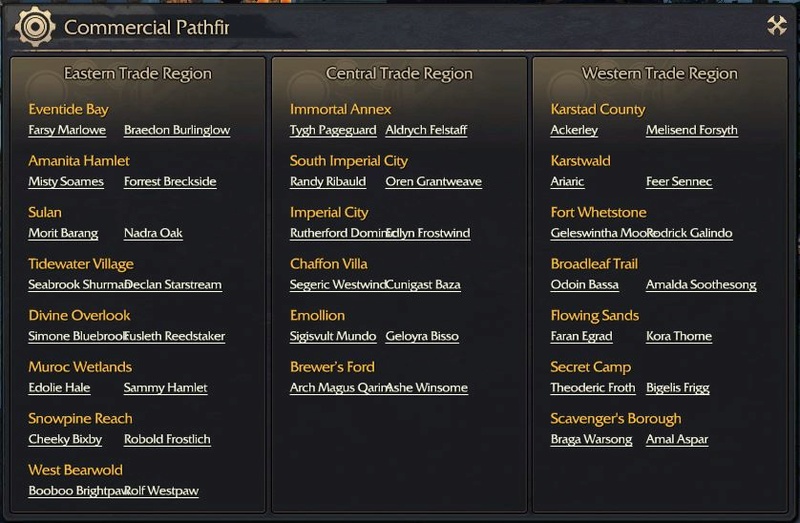Viewport: 800px width, 523px height.
Task: Pathfind to Ashe Winsome at Brewer's Ford
Action: [x=427, y=388]
